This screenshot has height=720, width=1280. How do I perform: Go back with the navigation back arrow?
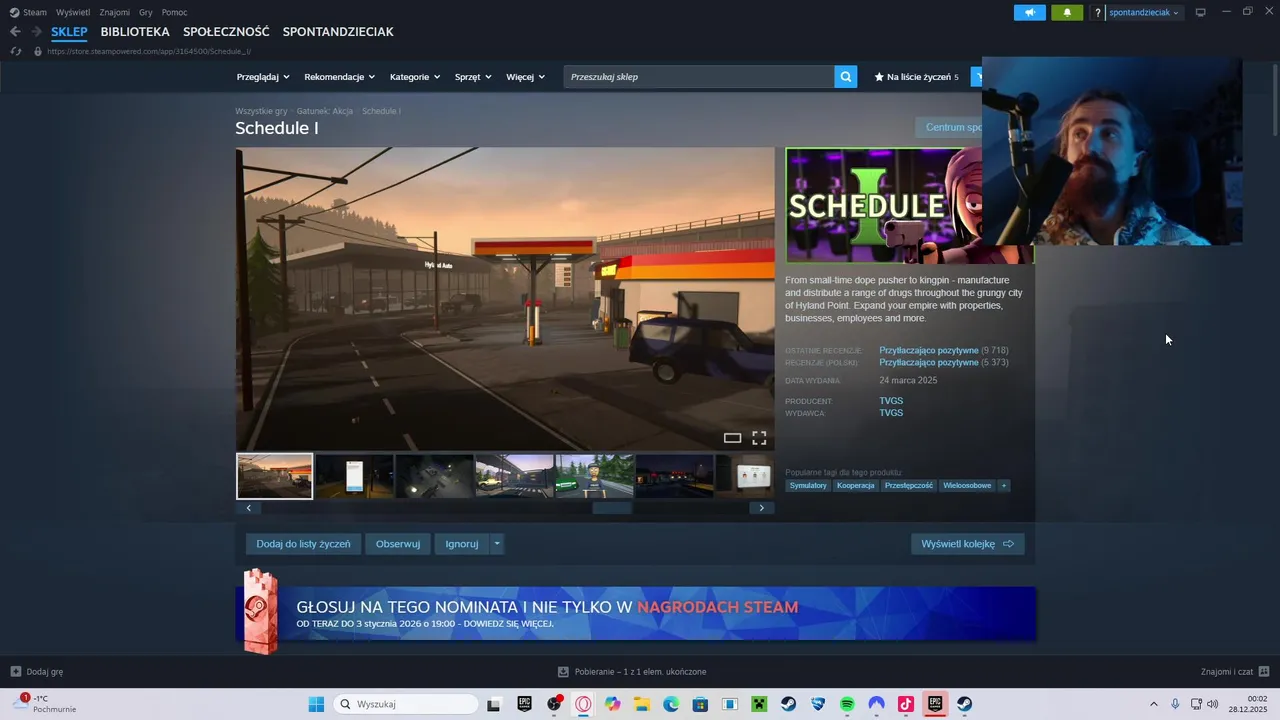[15, 32]
